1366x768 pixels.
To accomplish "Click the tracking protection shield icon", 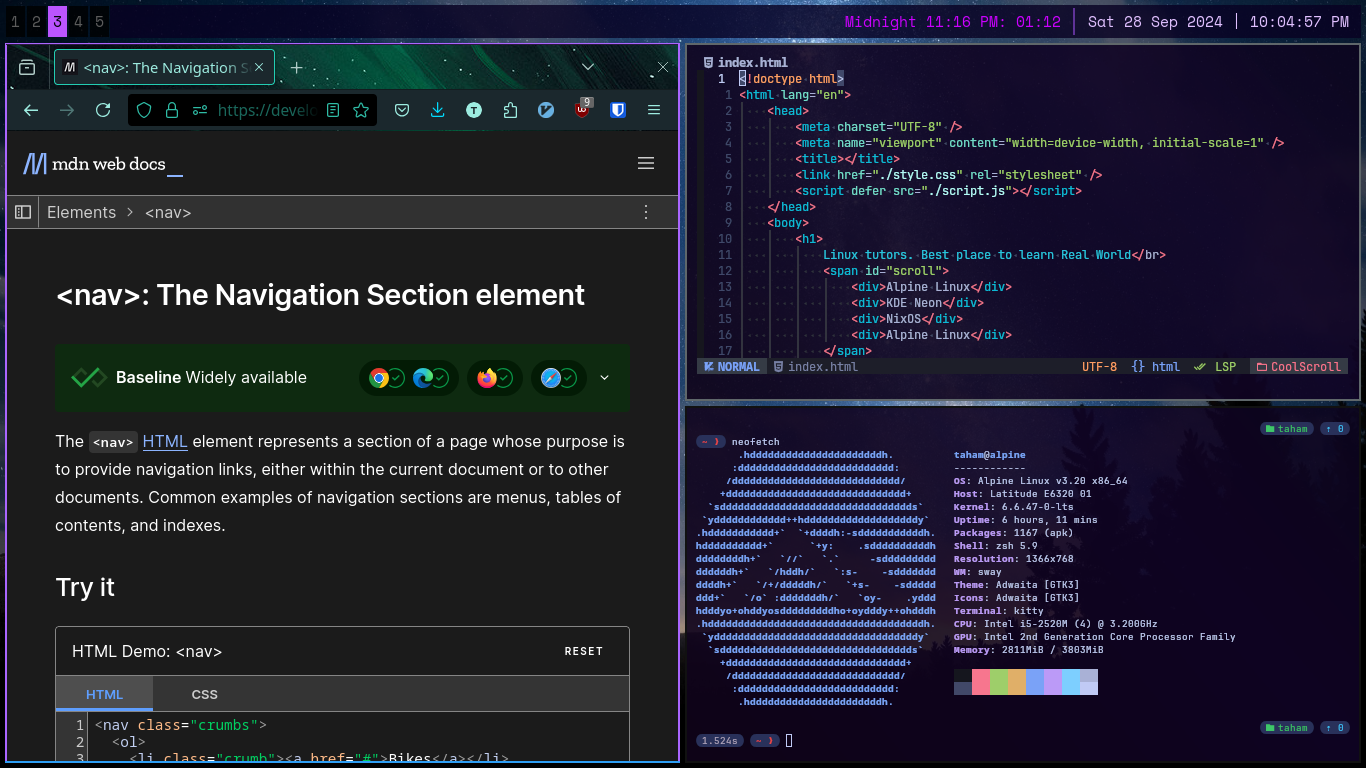I will click(144, 110).
